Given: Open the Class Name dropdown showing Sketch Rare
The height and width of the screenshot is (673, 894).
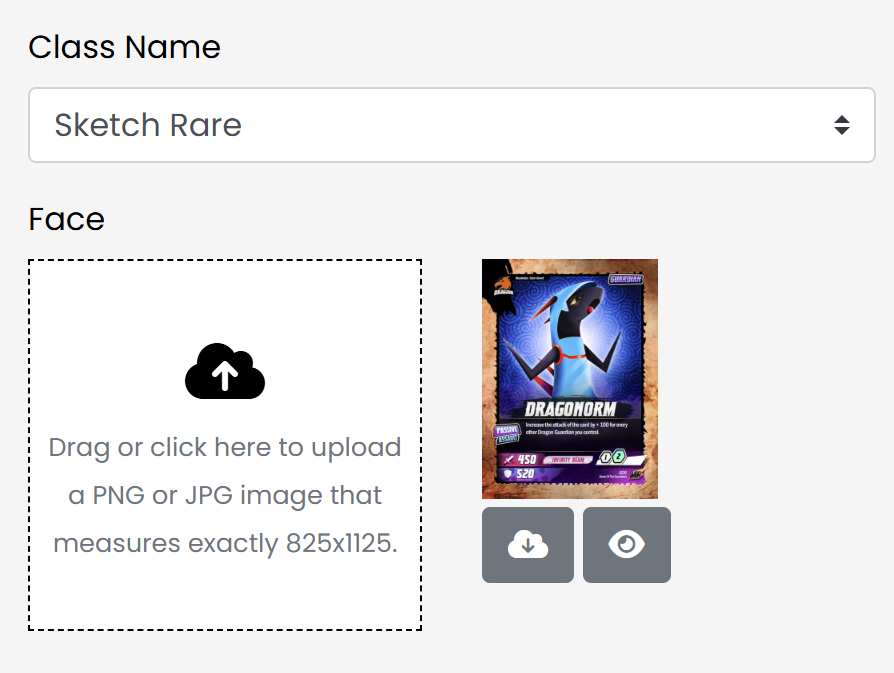Looking at the screenshot, I should click(452, 125).
